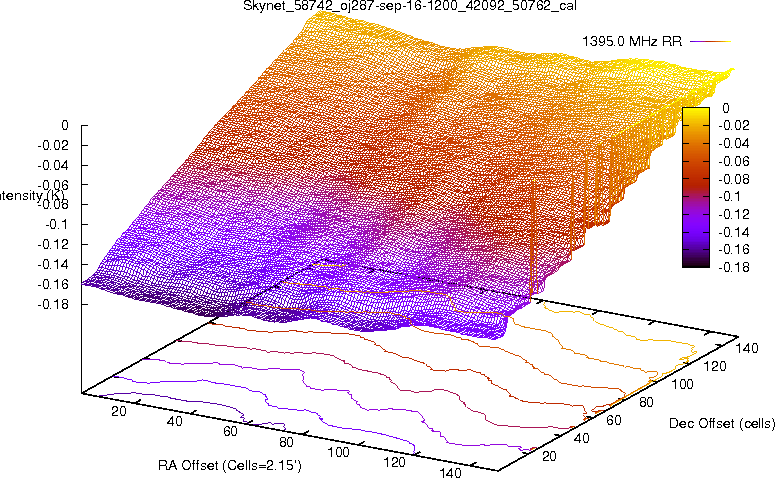This screenshot has height=478, width=775.
Task: Click the 40 tick on the Dec Offset axis
Action: pyautogui.click(x=581, y=438)
